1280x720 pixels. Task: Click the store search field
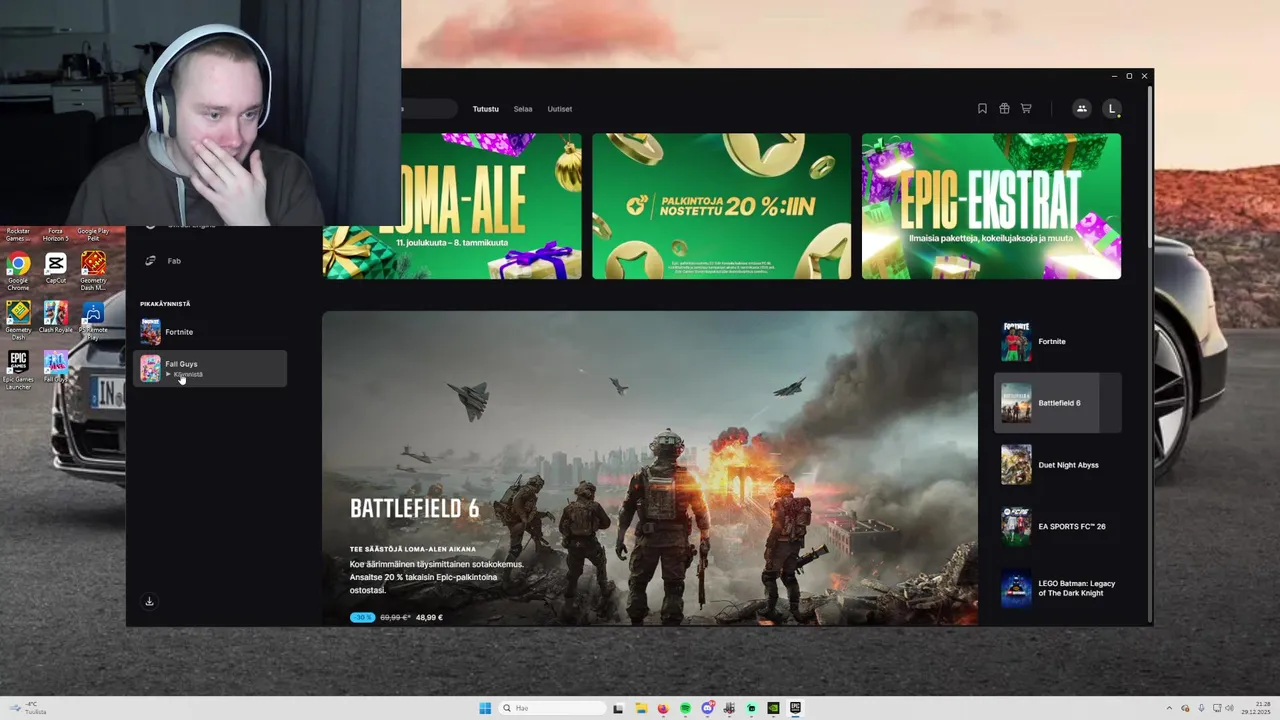tap(430, 109)
